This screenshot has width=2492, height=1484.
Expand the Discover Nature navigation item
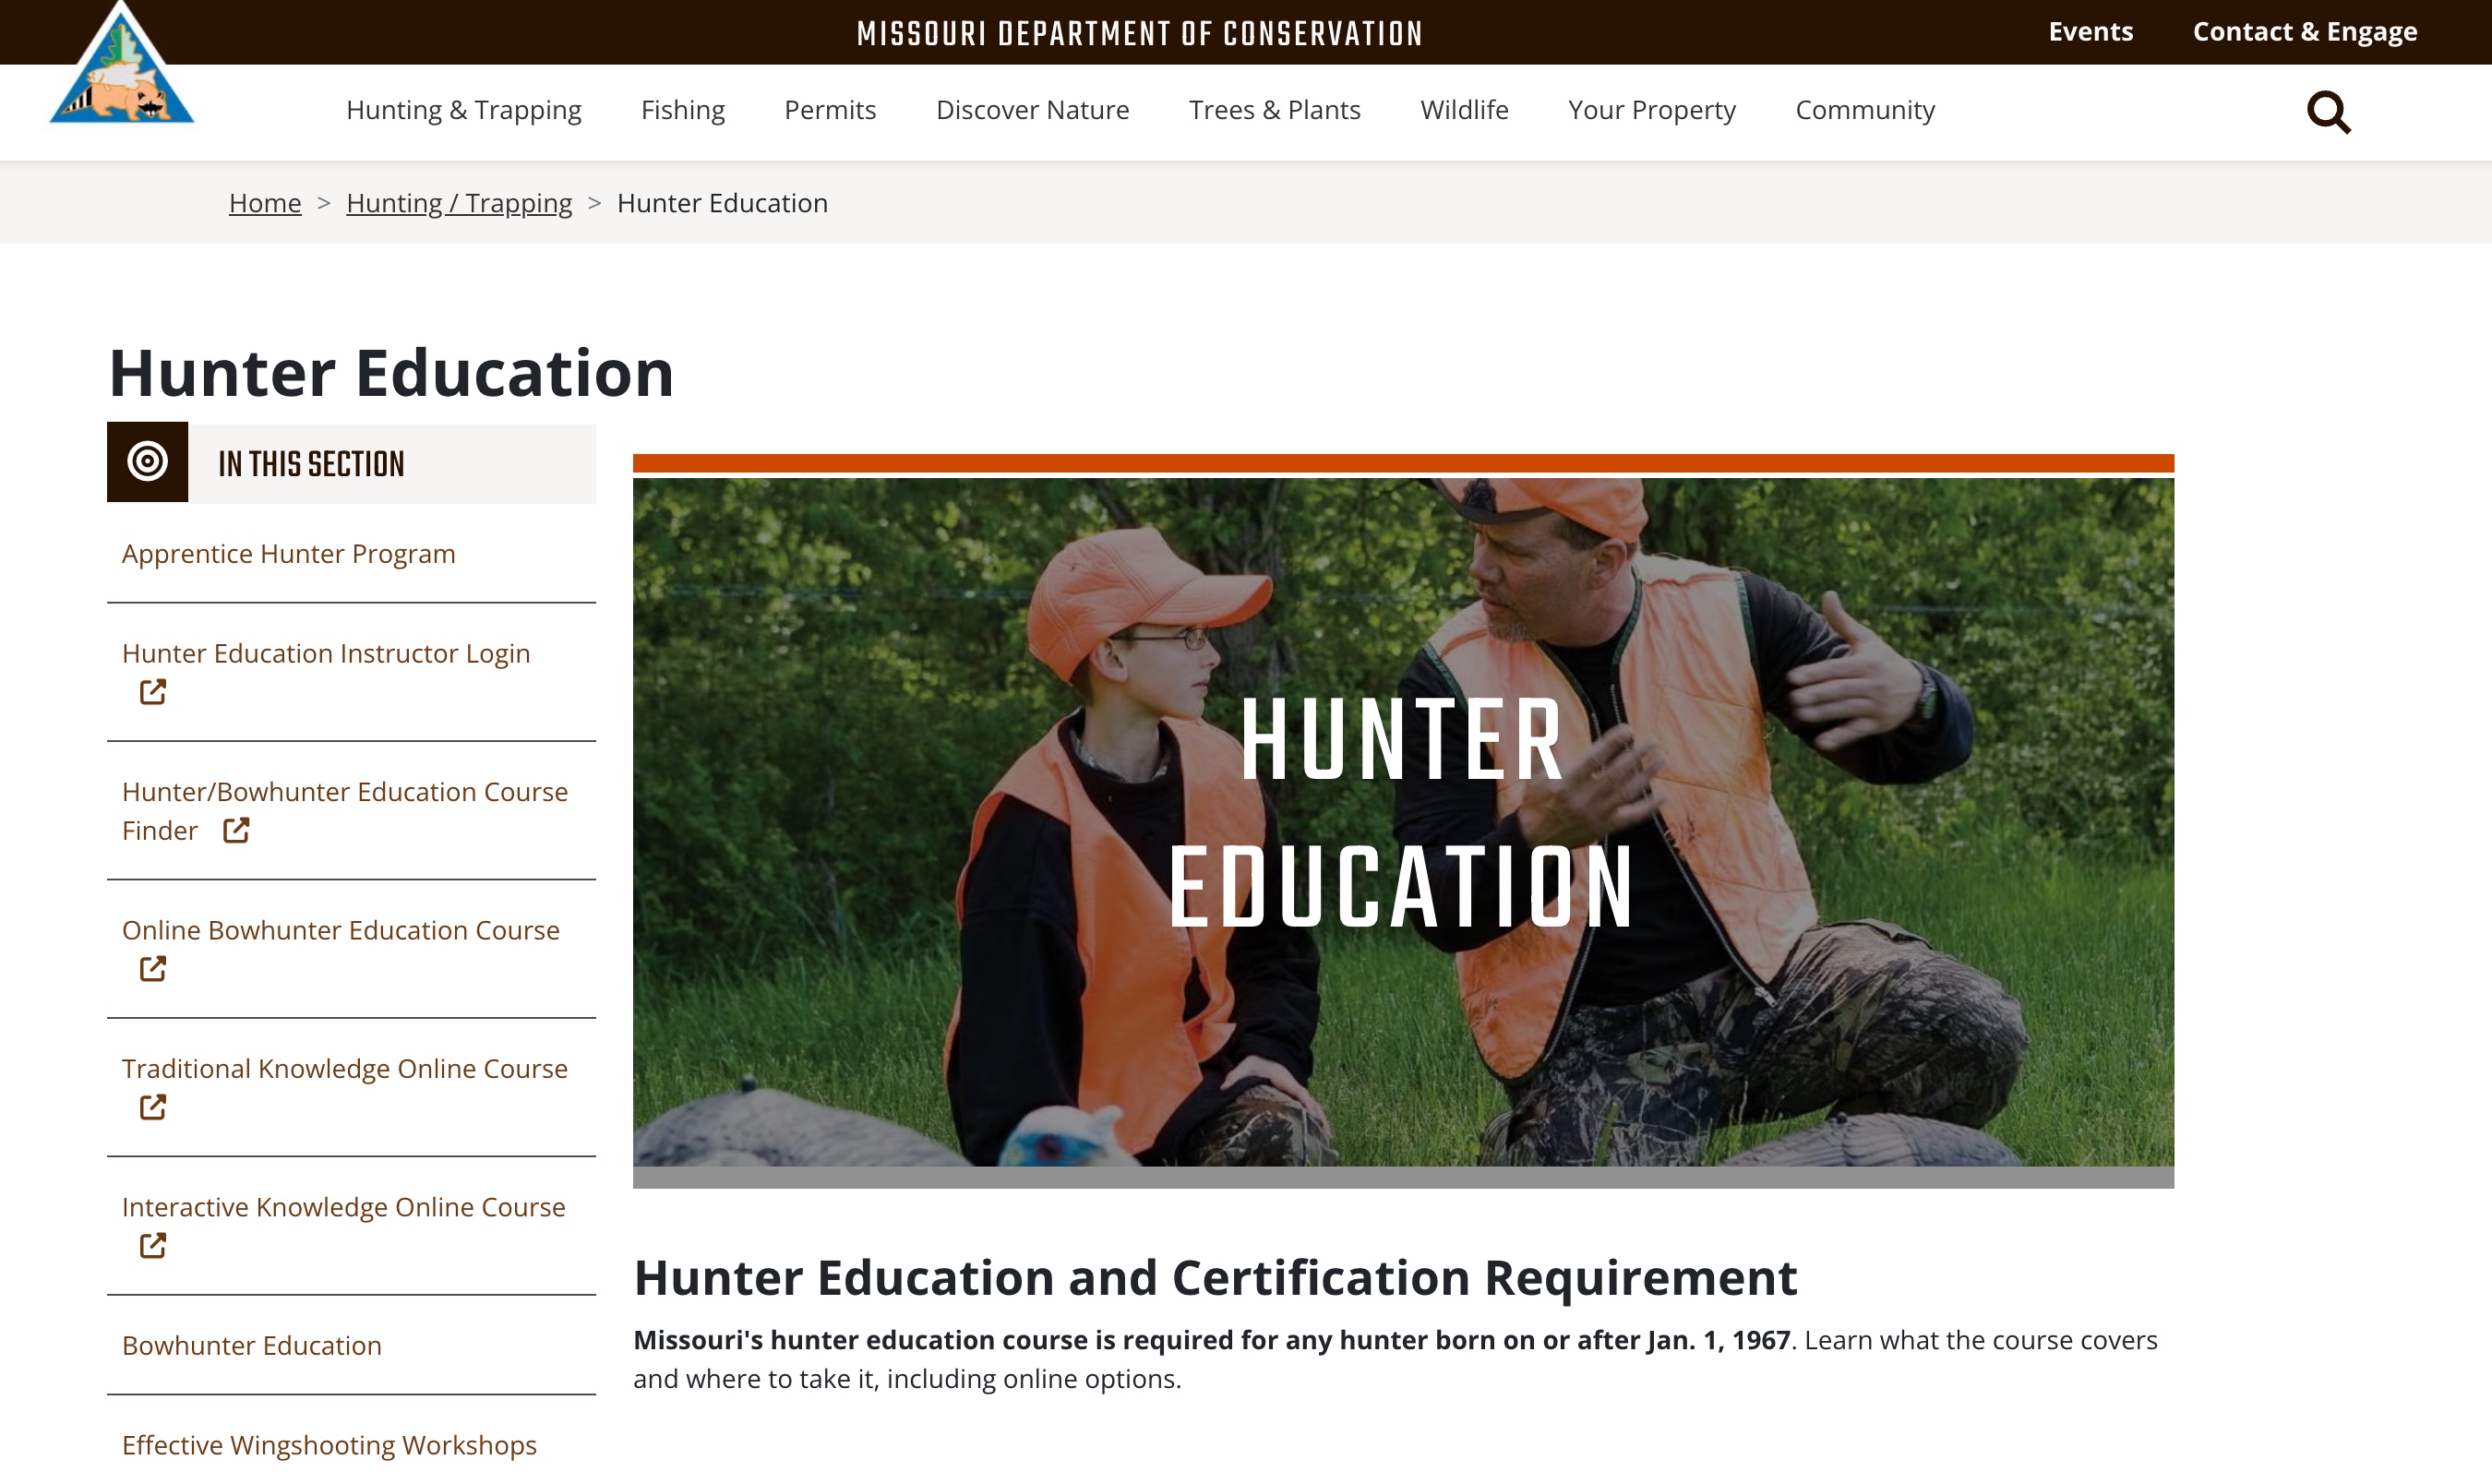pos(1032,110)
